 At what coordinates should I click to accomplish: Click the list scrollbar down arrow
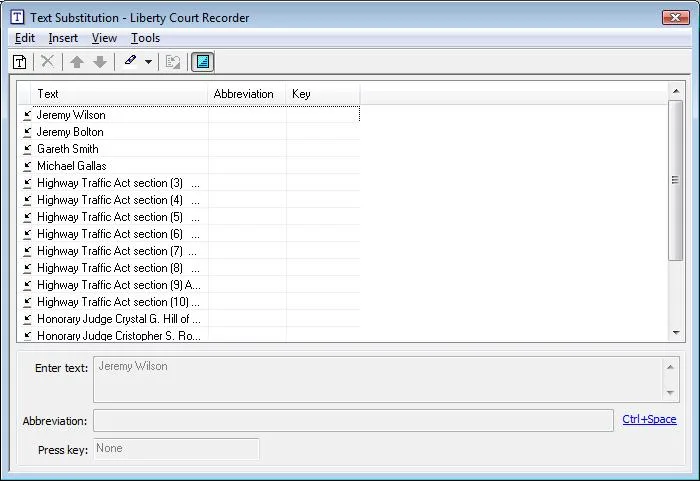(676, 333)
